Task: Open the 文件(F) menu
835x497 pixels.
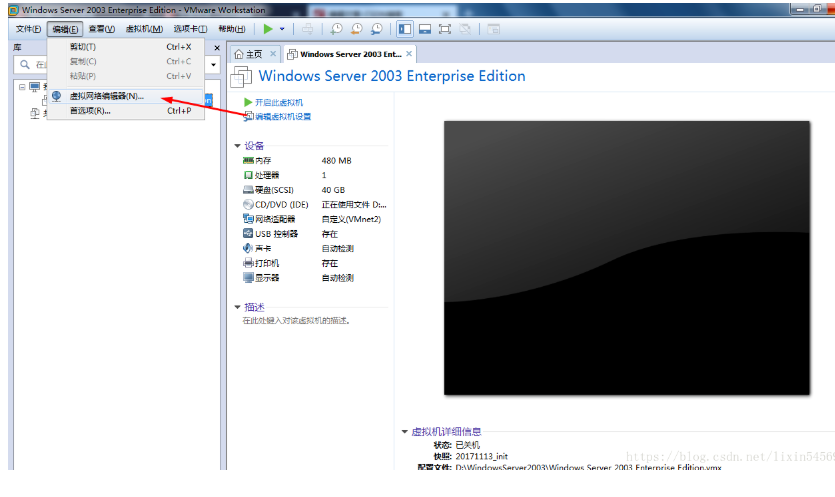Action: tap(28, 29)
